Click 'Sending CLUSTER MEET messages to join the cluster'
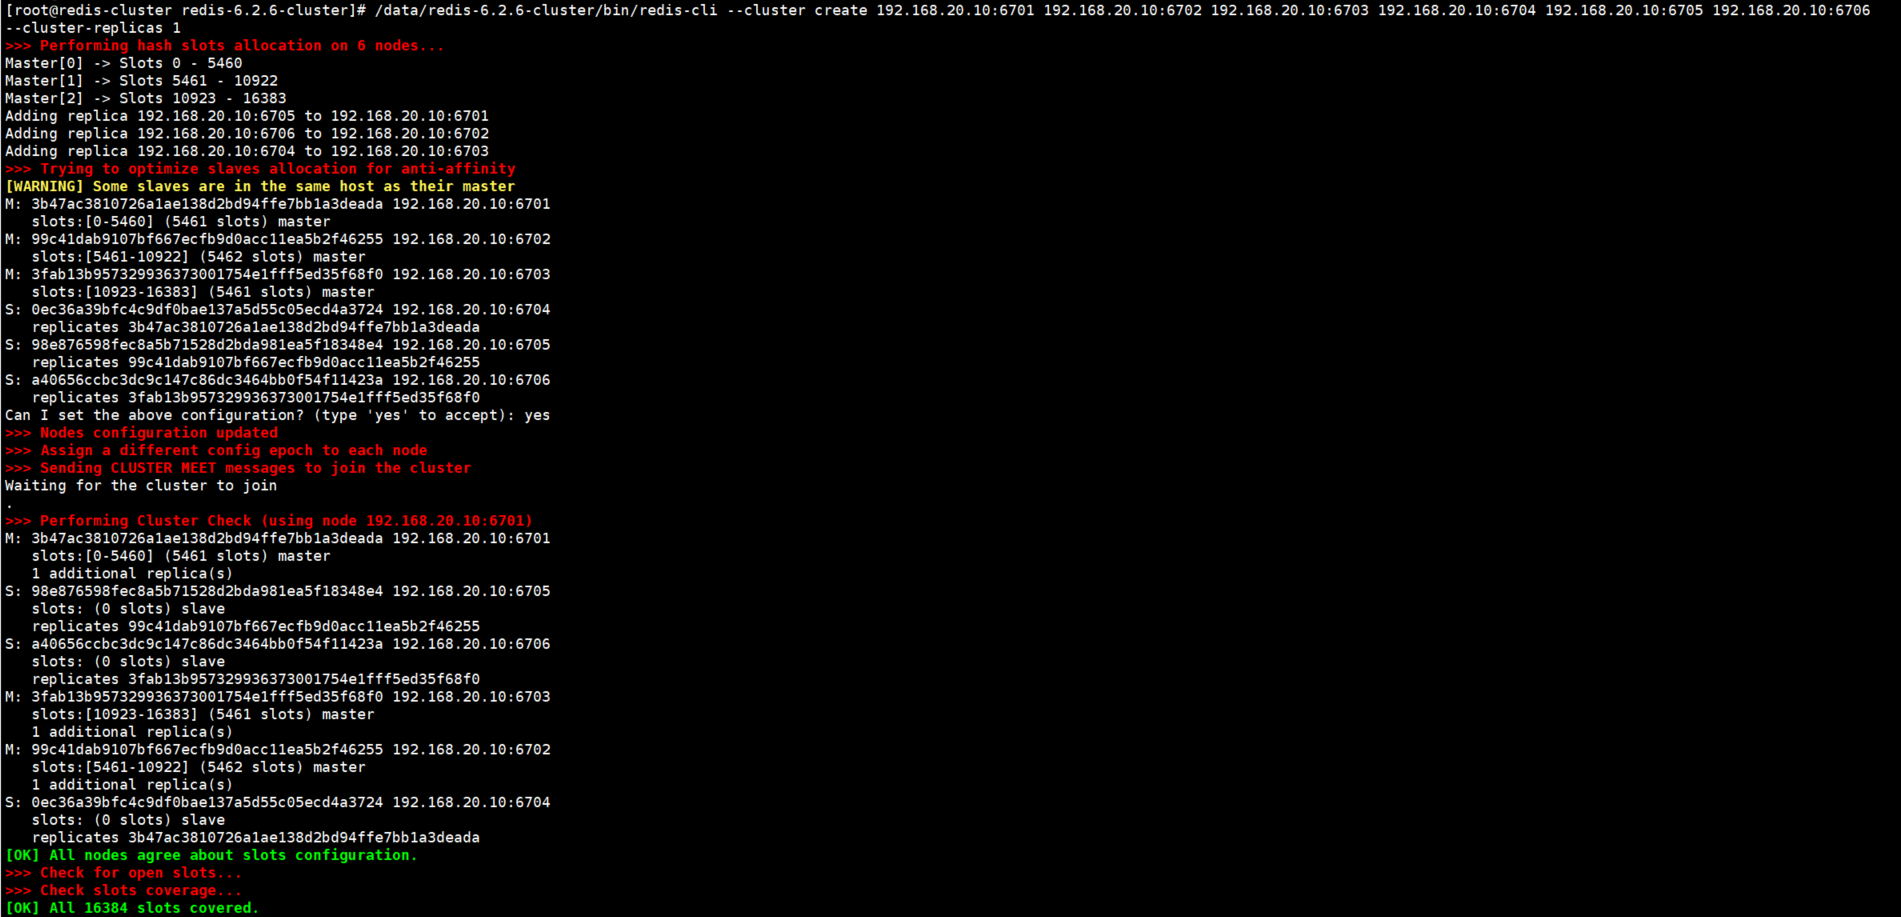The image size is (1901, 917). [x=238, y=469]
